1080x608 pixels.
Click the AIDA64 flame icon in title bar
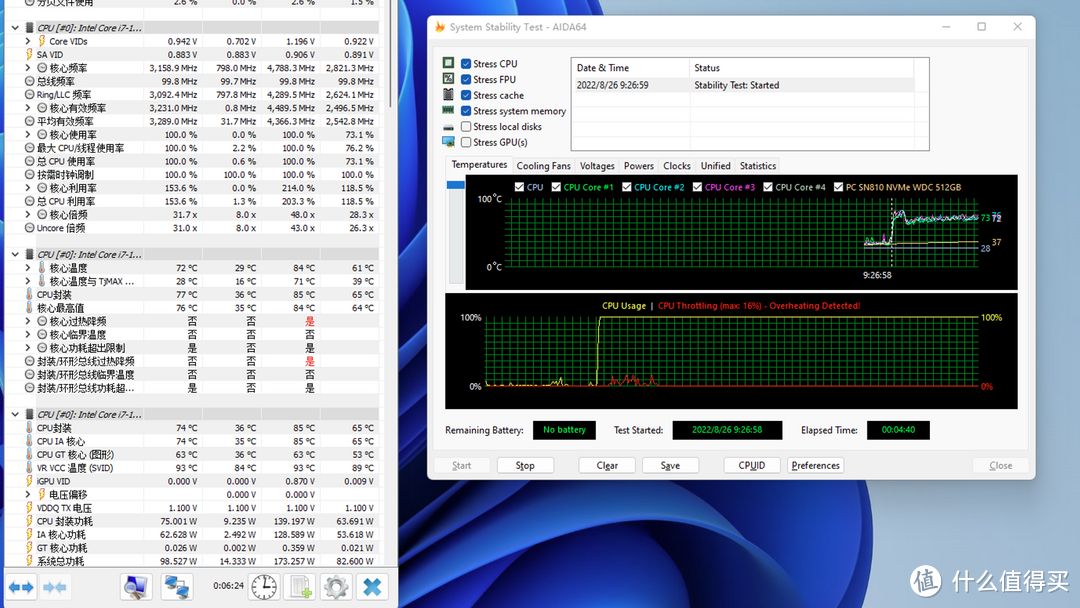click(440, 27)
